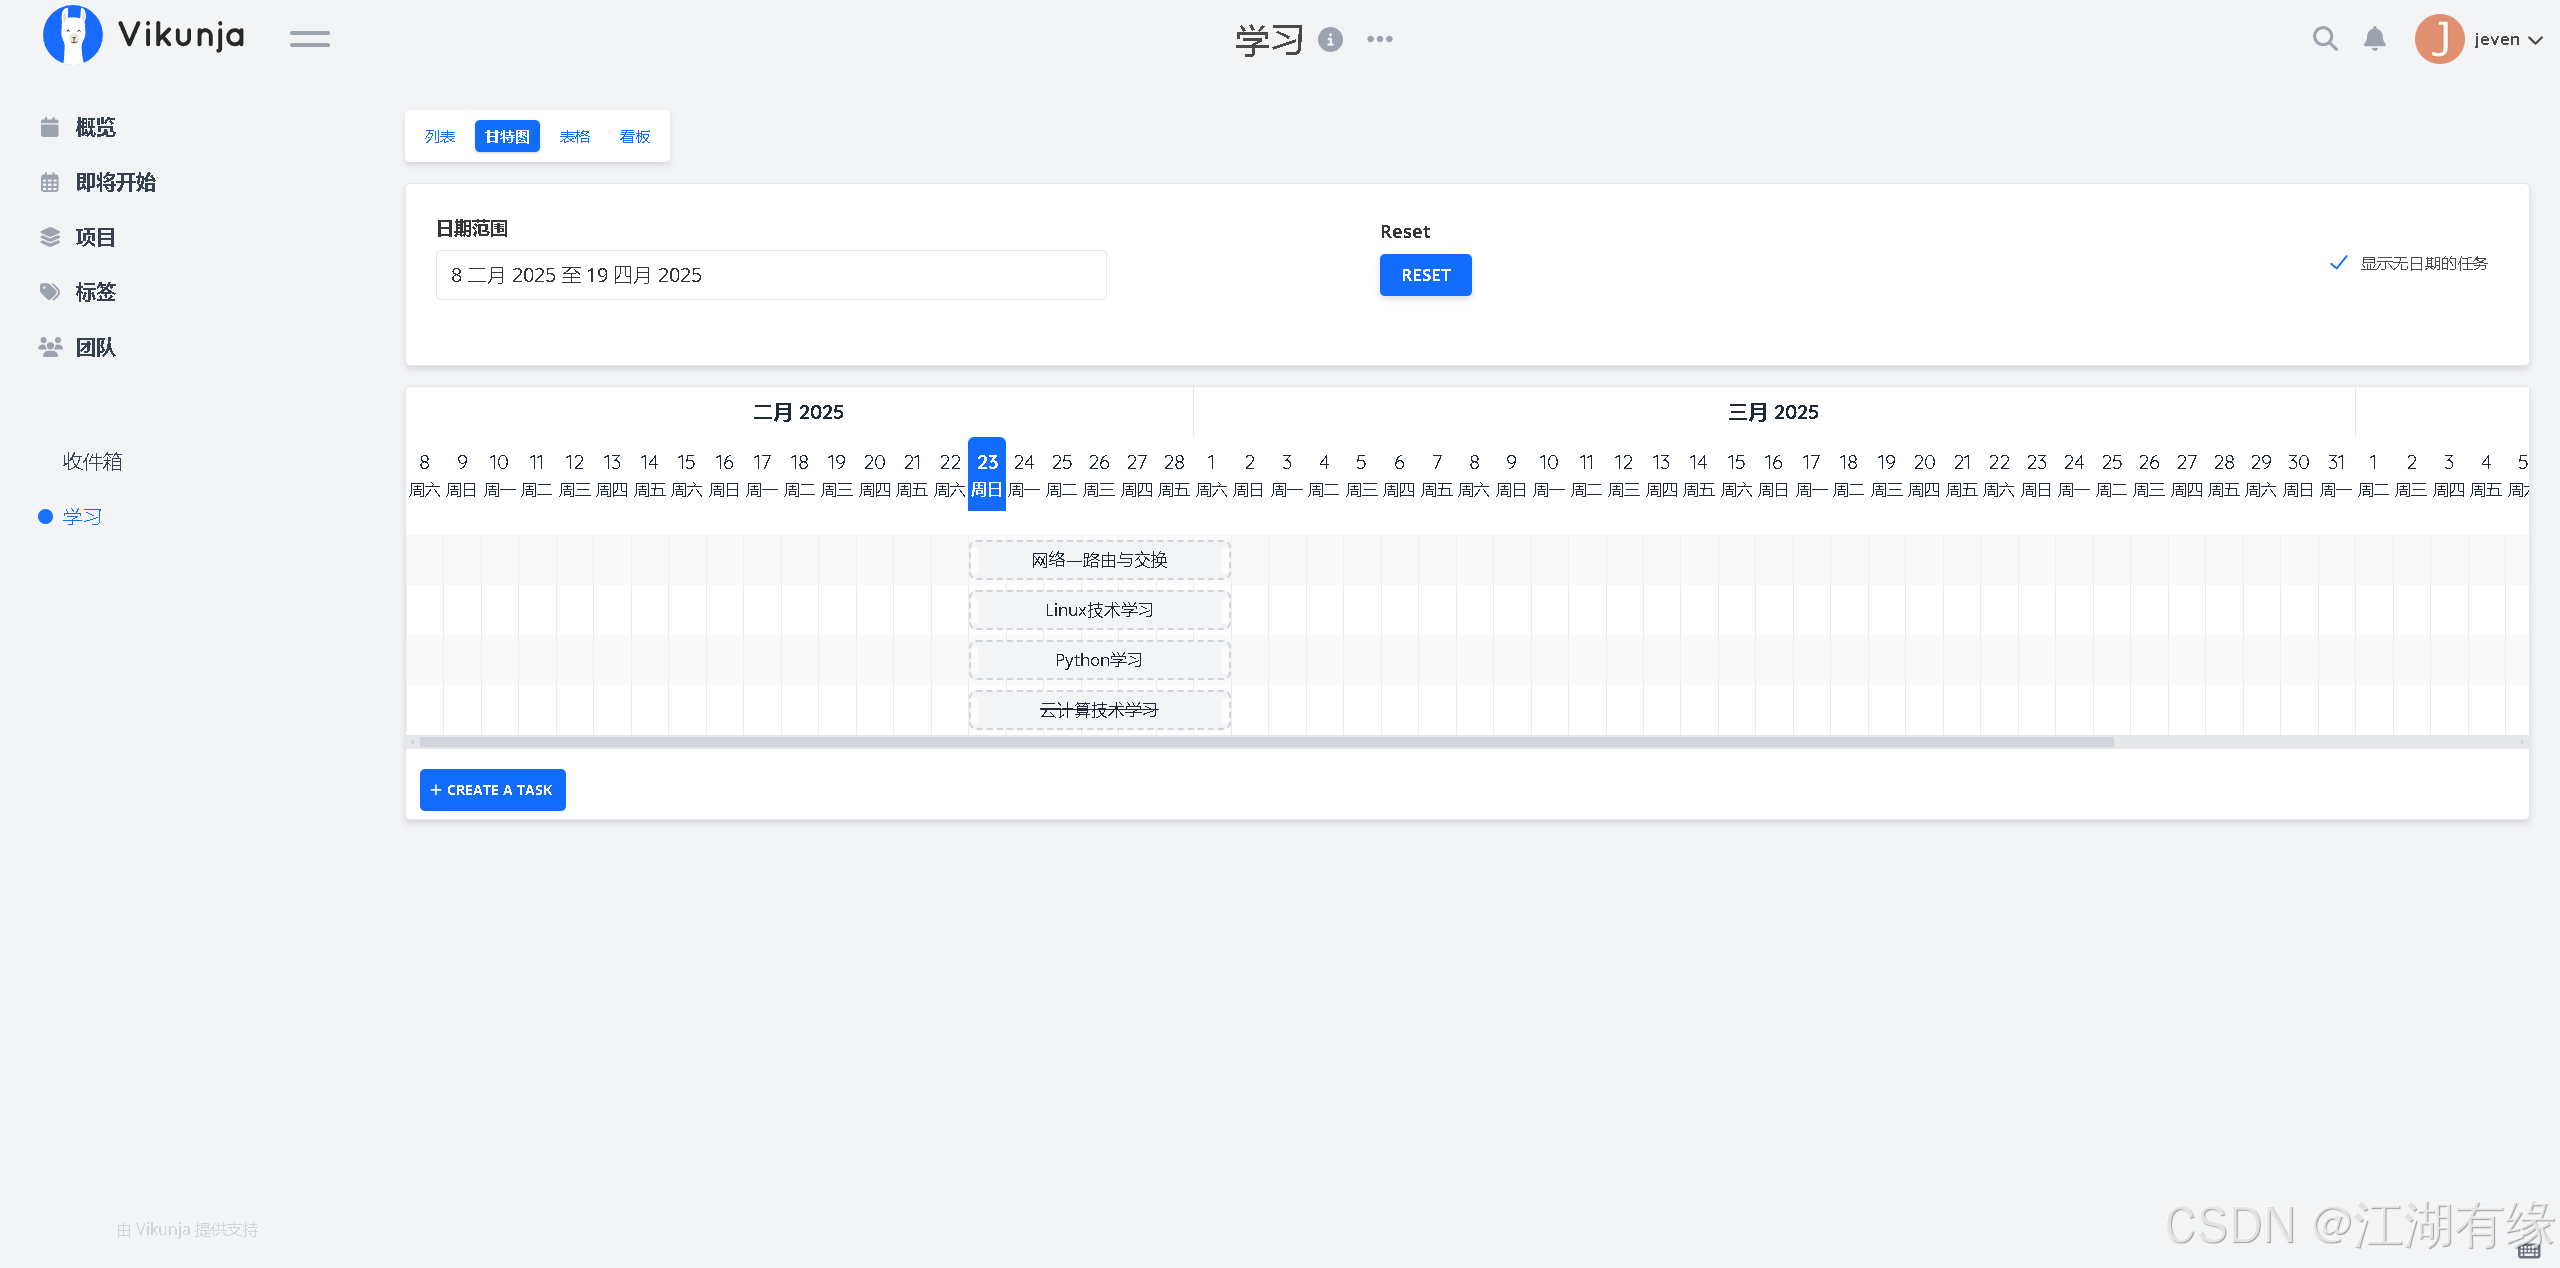This screenshot has width=2560, height=1268.
Task: Click the 日期范围 date range input
Action: (771, 275)
